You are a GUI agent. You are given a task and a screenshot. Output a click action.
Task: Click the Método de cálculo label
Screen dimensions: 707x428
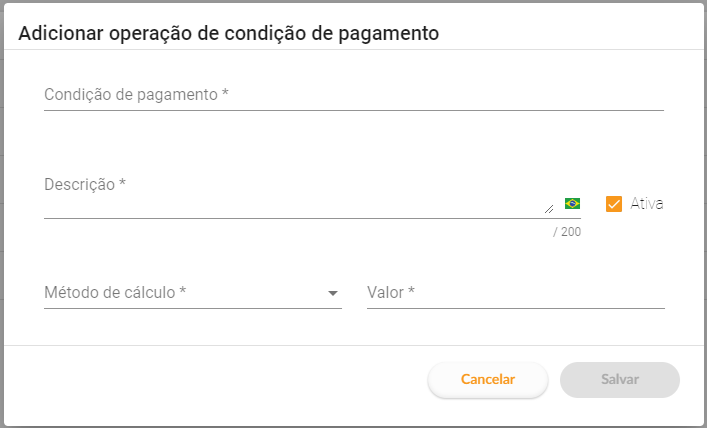pyautogui.click(x=116, y=293)
